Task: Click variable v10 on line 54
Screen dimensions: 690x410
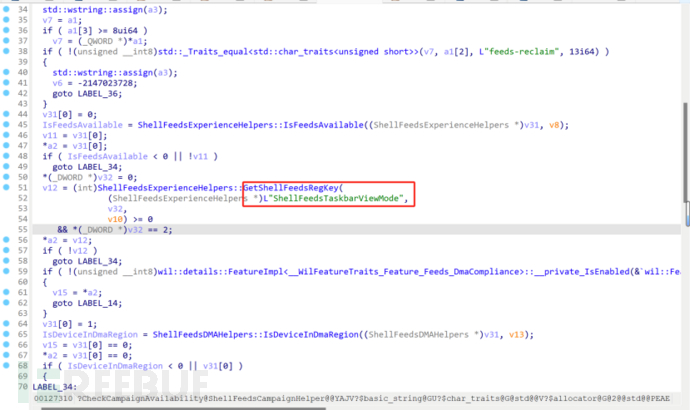Action: pos(115,219)
